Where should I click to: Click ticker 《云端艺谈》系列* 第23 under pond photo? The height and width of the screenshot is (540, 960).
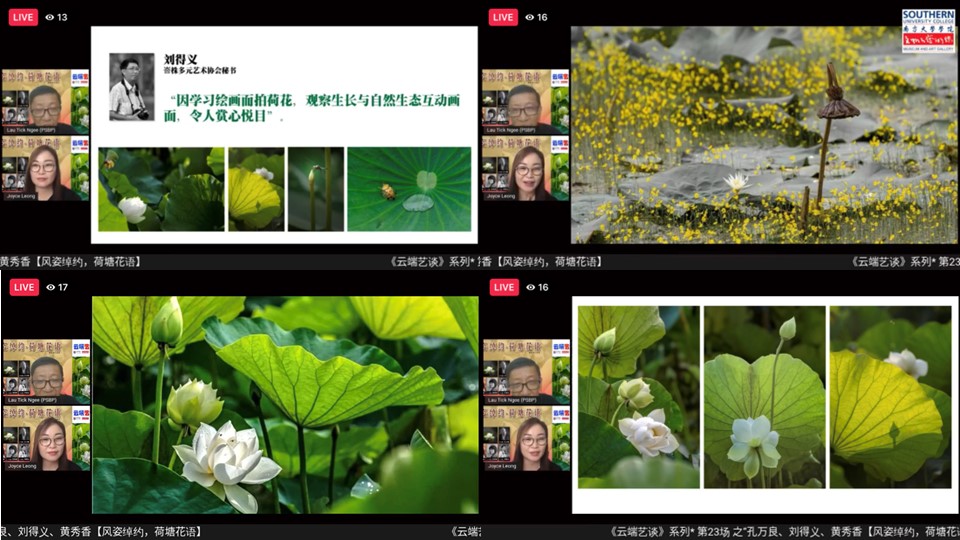coord(905,261)
